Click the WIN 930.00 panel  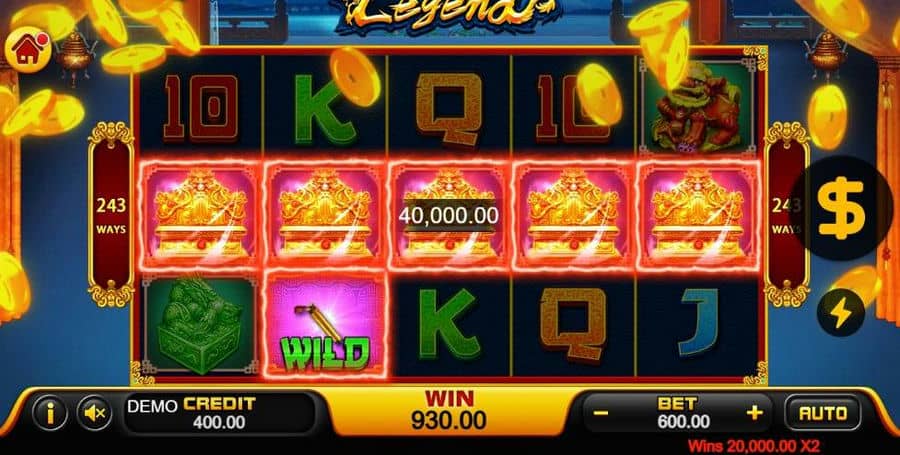point(449,411)
